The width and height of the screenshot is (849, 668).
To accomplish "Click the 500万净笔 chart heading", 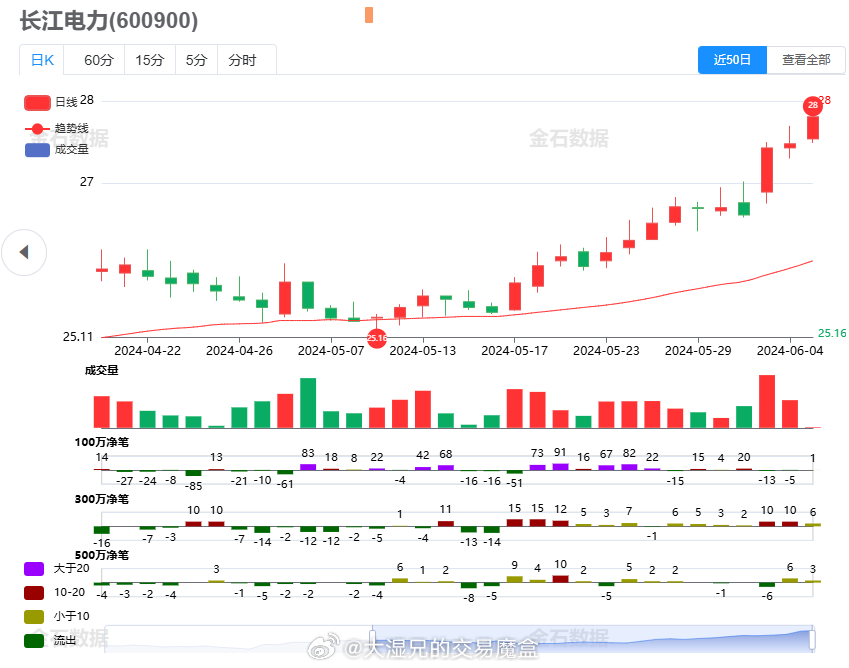I will click(x=102, y=555).
